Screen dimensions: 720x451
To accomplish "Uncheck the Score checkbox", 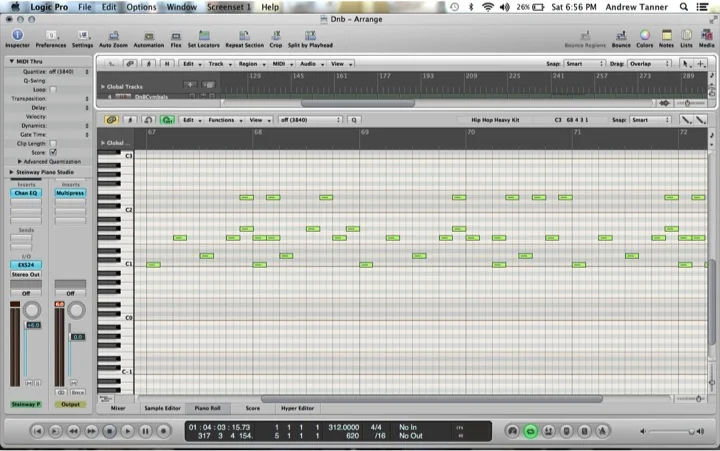I will (x=53, y=152).
